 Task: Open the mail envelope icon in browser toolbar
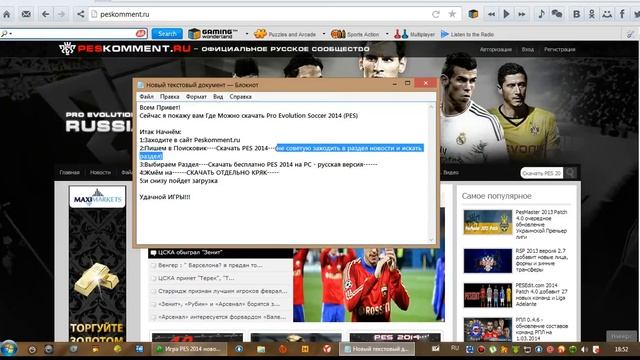tap(26, 14)
